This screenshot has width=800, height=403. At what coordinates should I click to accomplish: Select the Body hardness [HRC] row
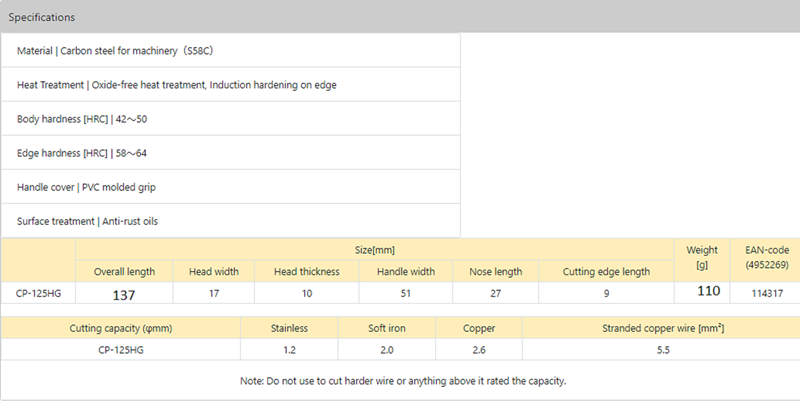82,119
